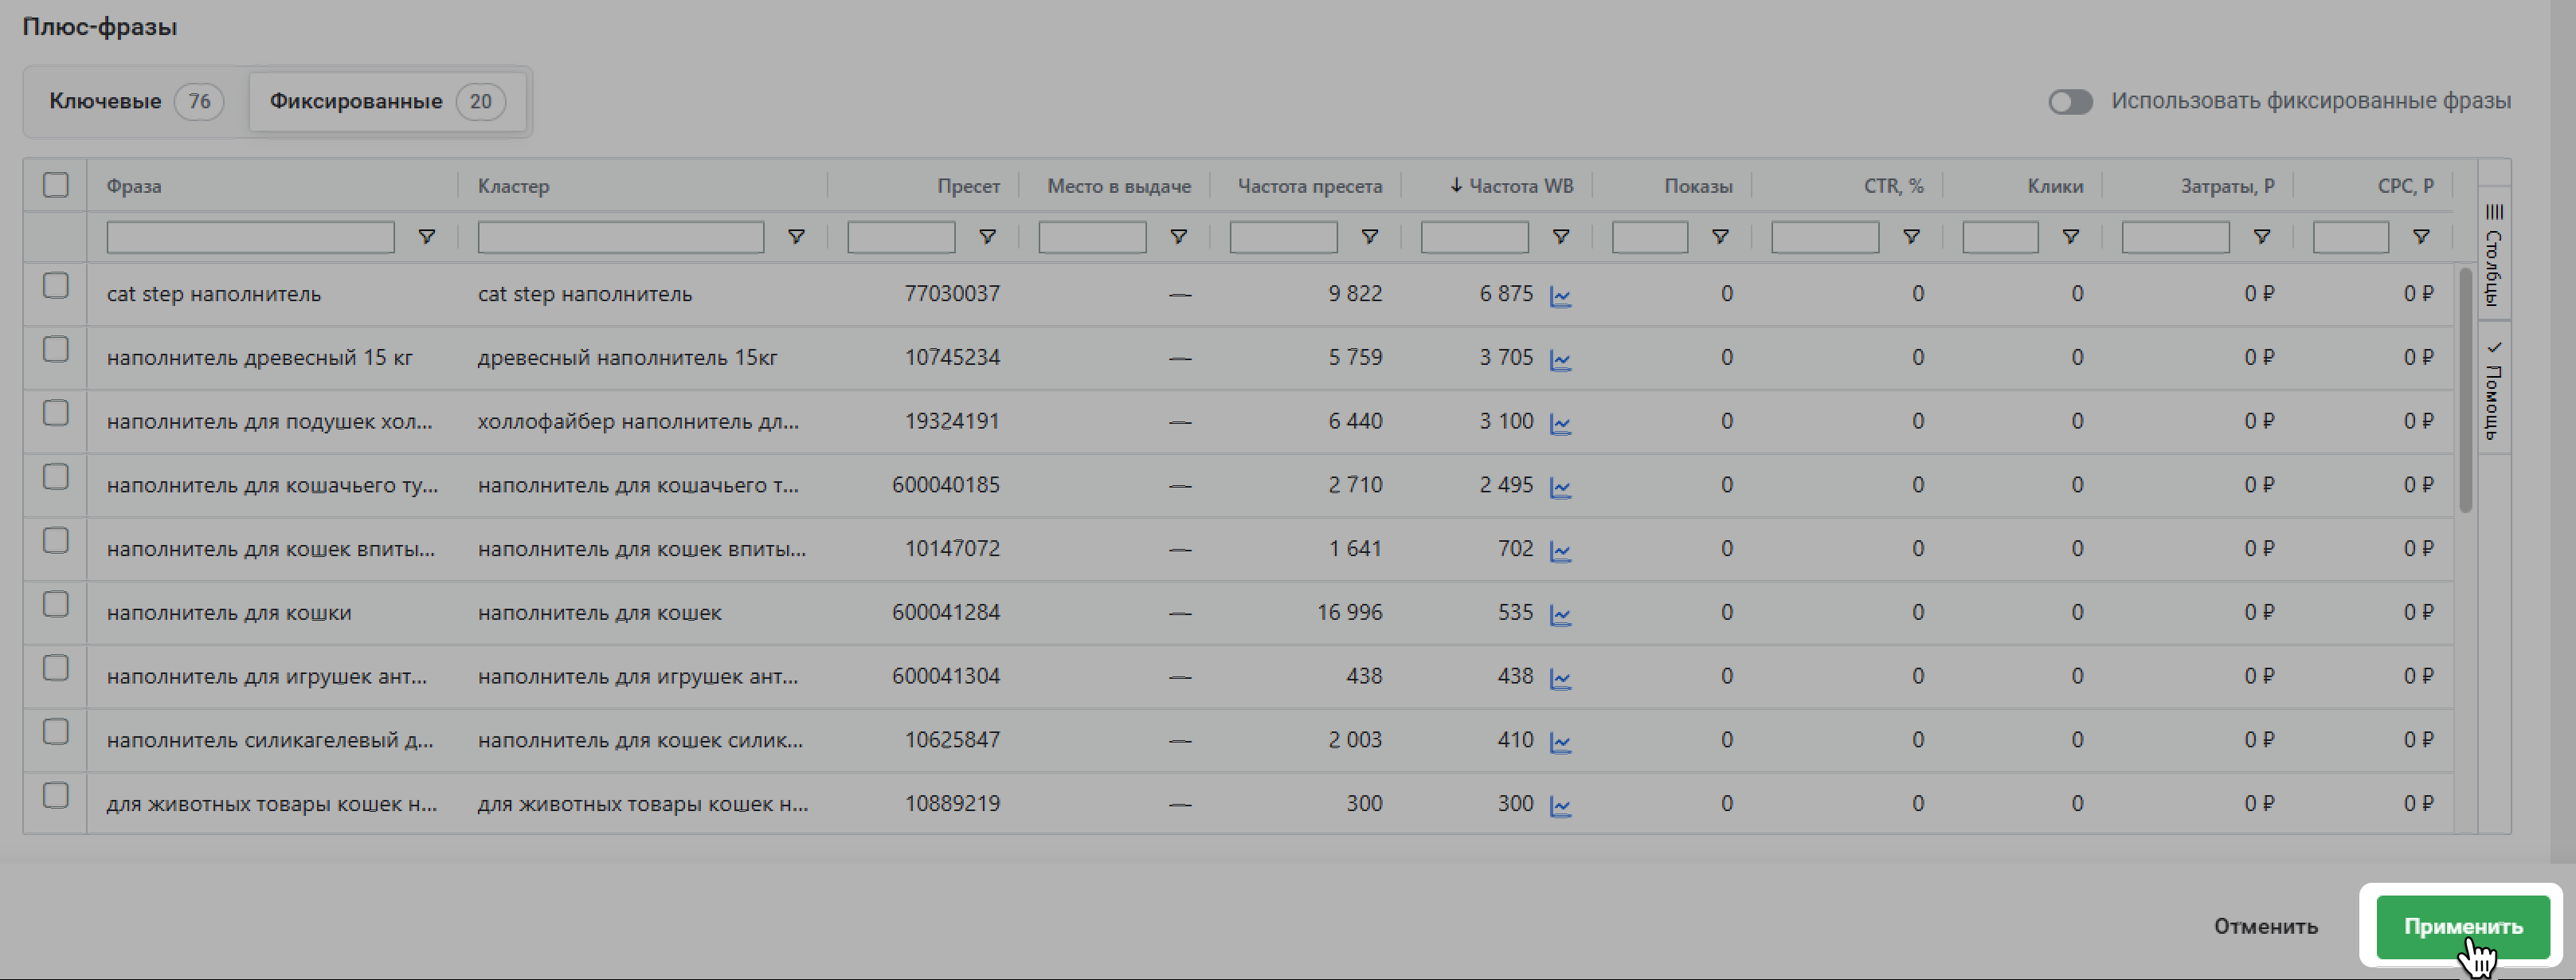Focus the Фраза filter input
The width and height of the screenshot is (2576, 980).
point(250,237)
